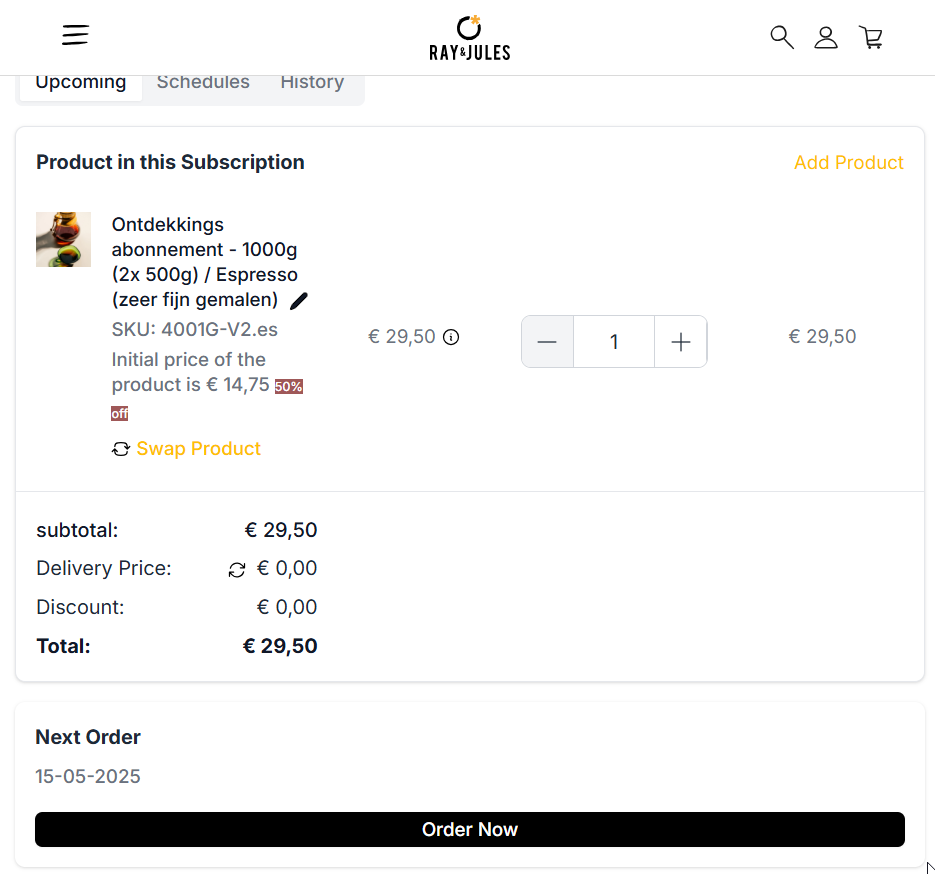
Task: Decrease quantity with minus button
Action: tap(547, 342)
